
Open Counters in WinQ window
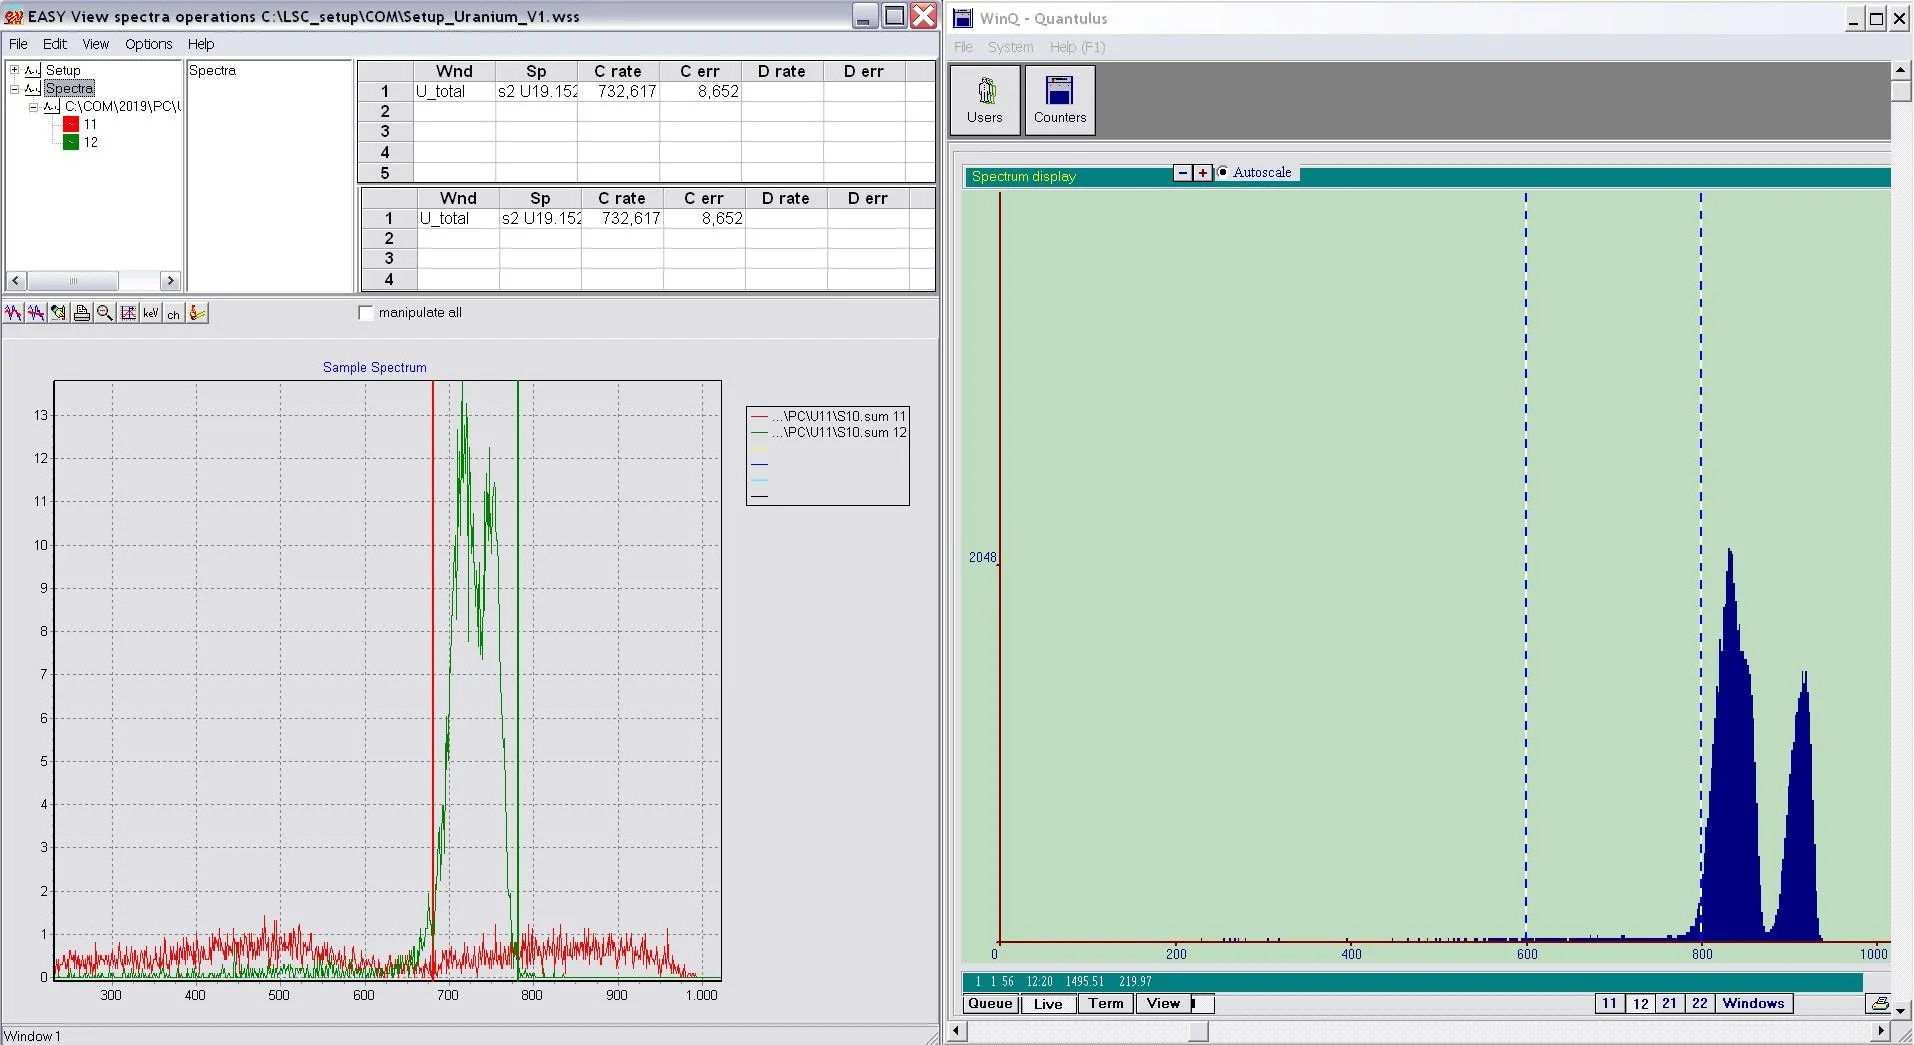pyautogui.click(x=1060, y=100)
